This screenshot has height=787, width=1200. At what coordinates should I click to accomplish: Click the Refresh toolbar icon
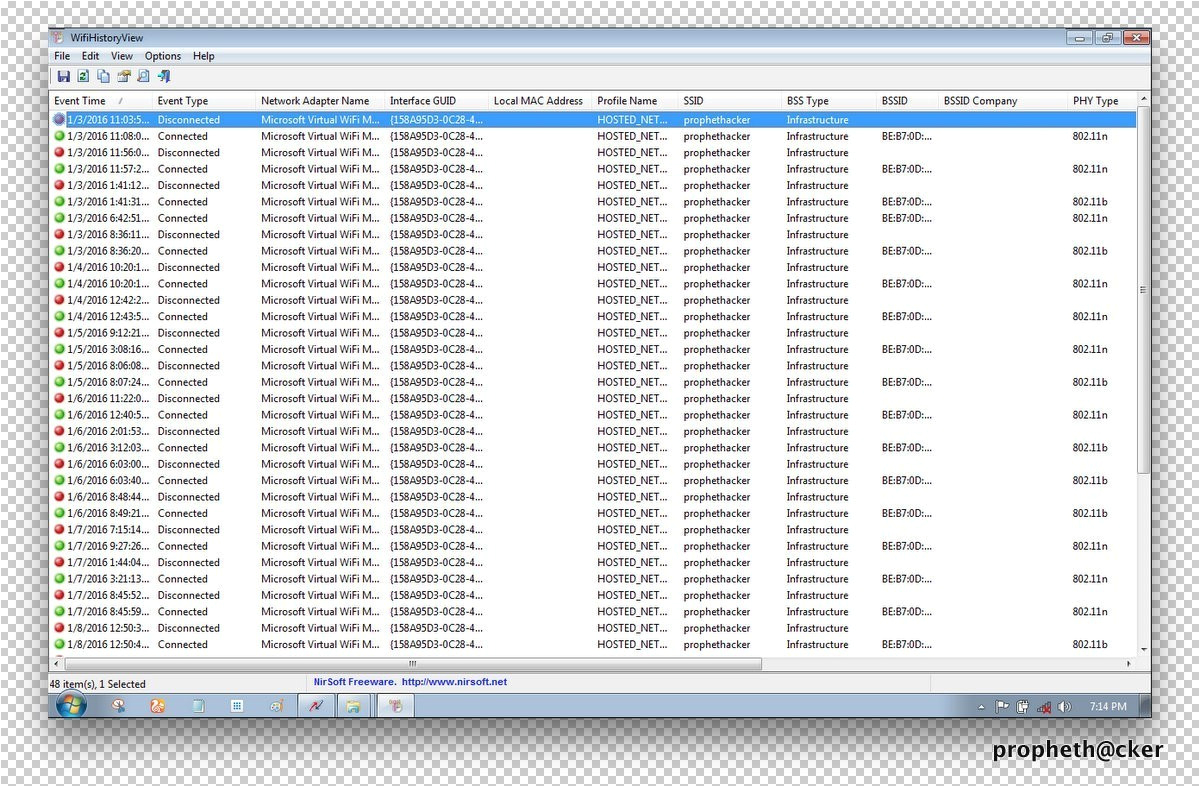(84, 77)
